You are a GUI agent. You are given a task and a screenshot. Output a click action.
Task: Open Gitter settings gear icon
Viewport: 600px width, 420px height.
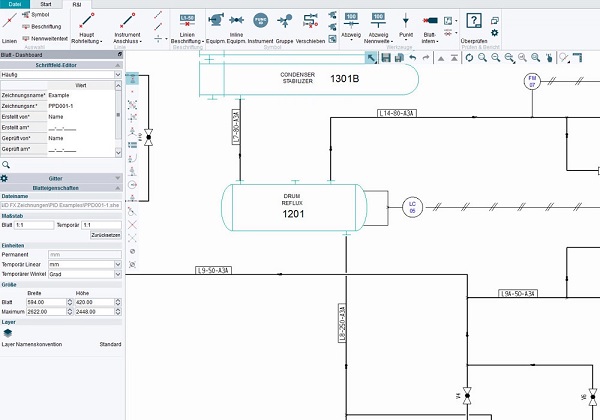[4, 178]
